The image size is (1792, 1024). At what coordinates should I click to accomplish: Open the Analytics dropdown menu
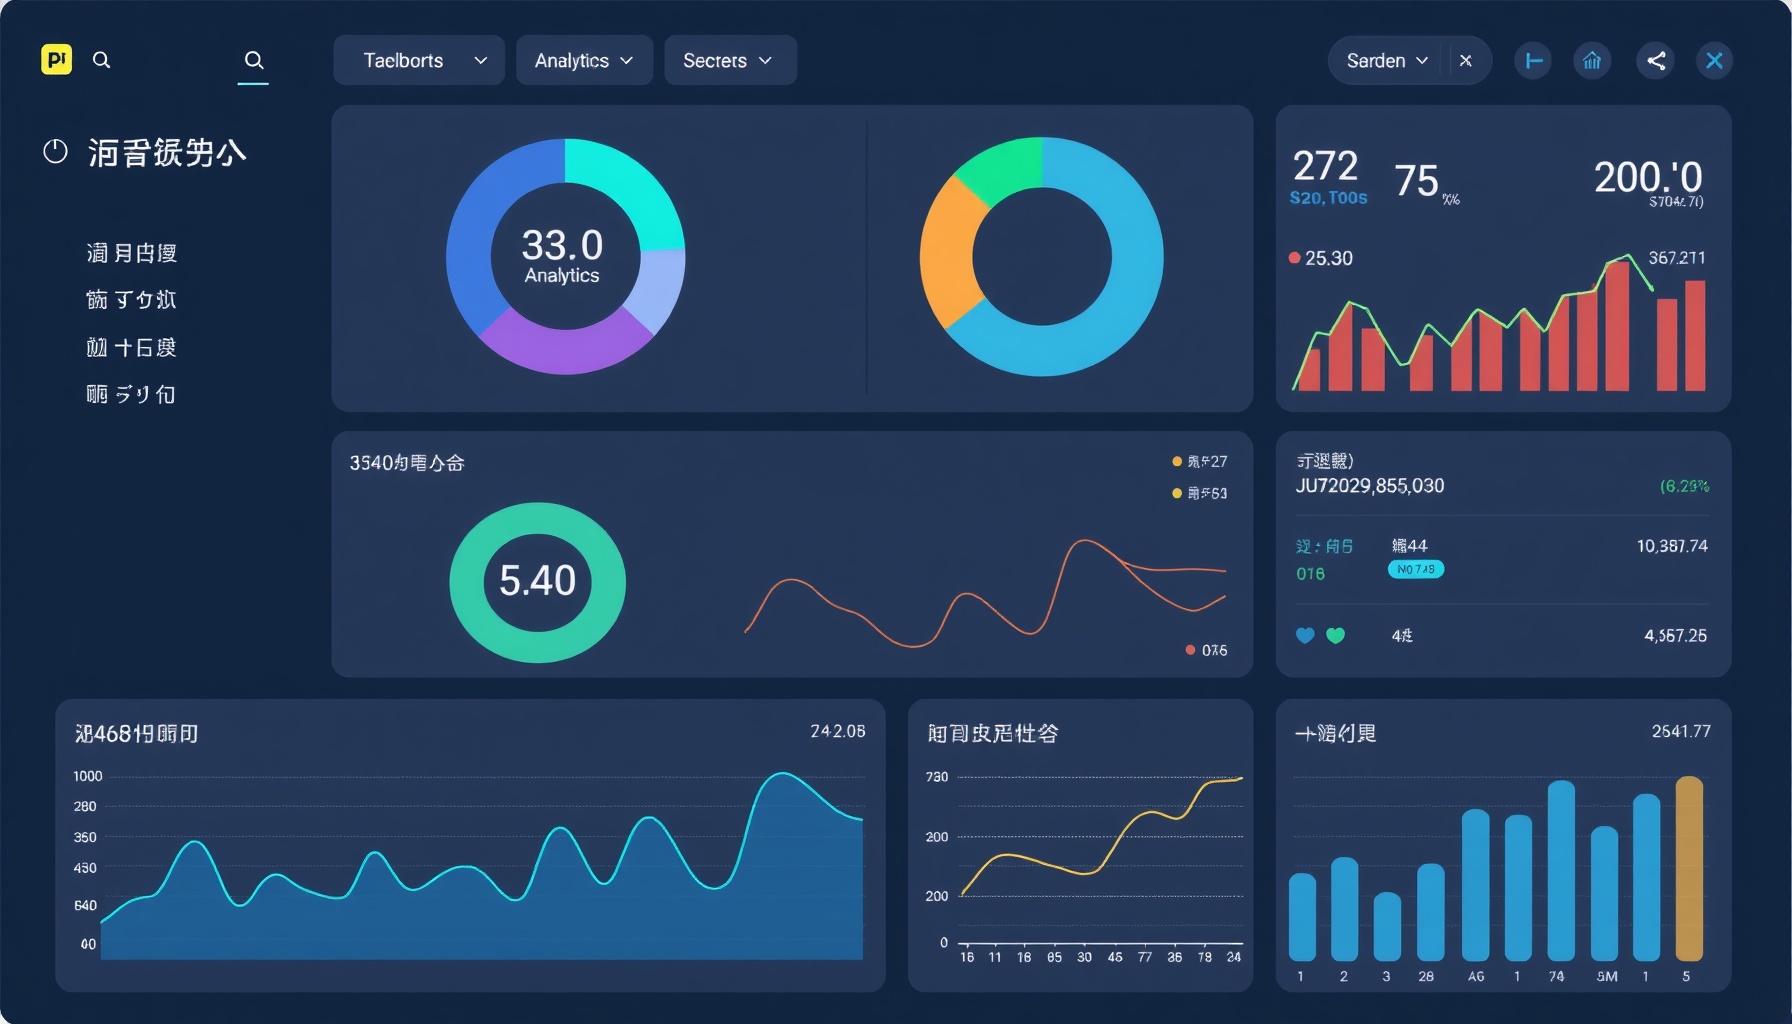pos(584,61)
